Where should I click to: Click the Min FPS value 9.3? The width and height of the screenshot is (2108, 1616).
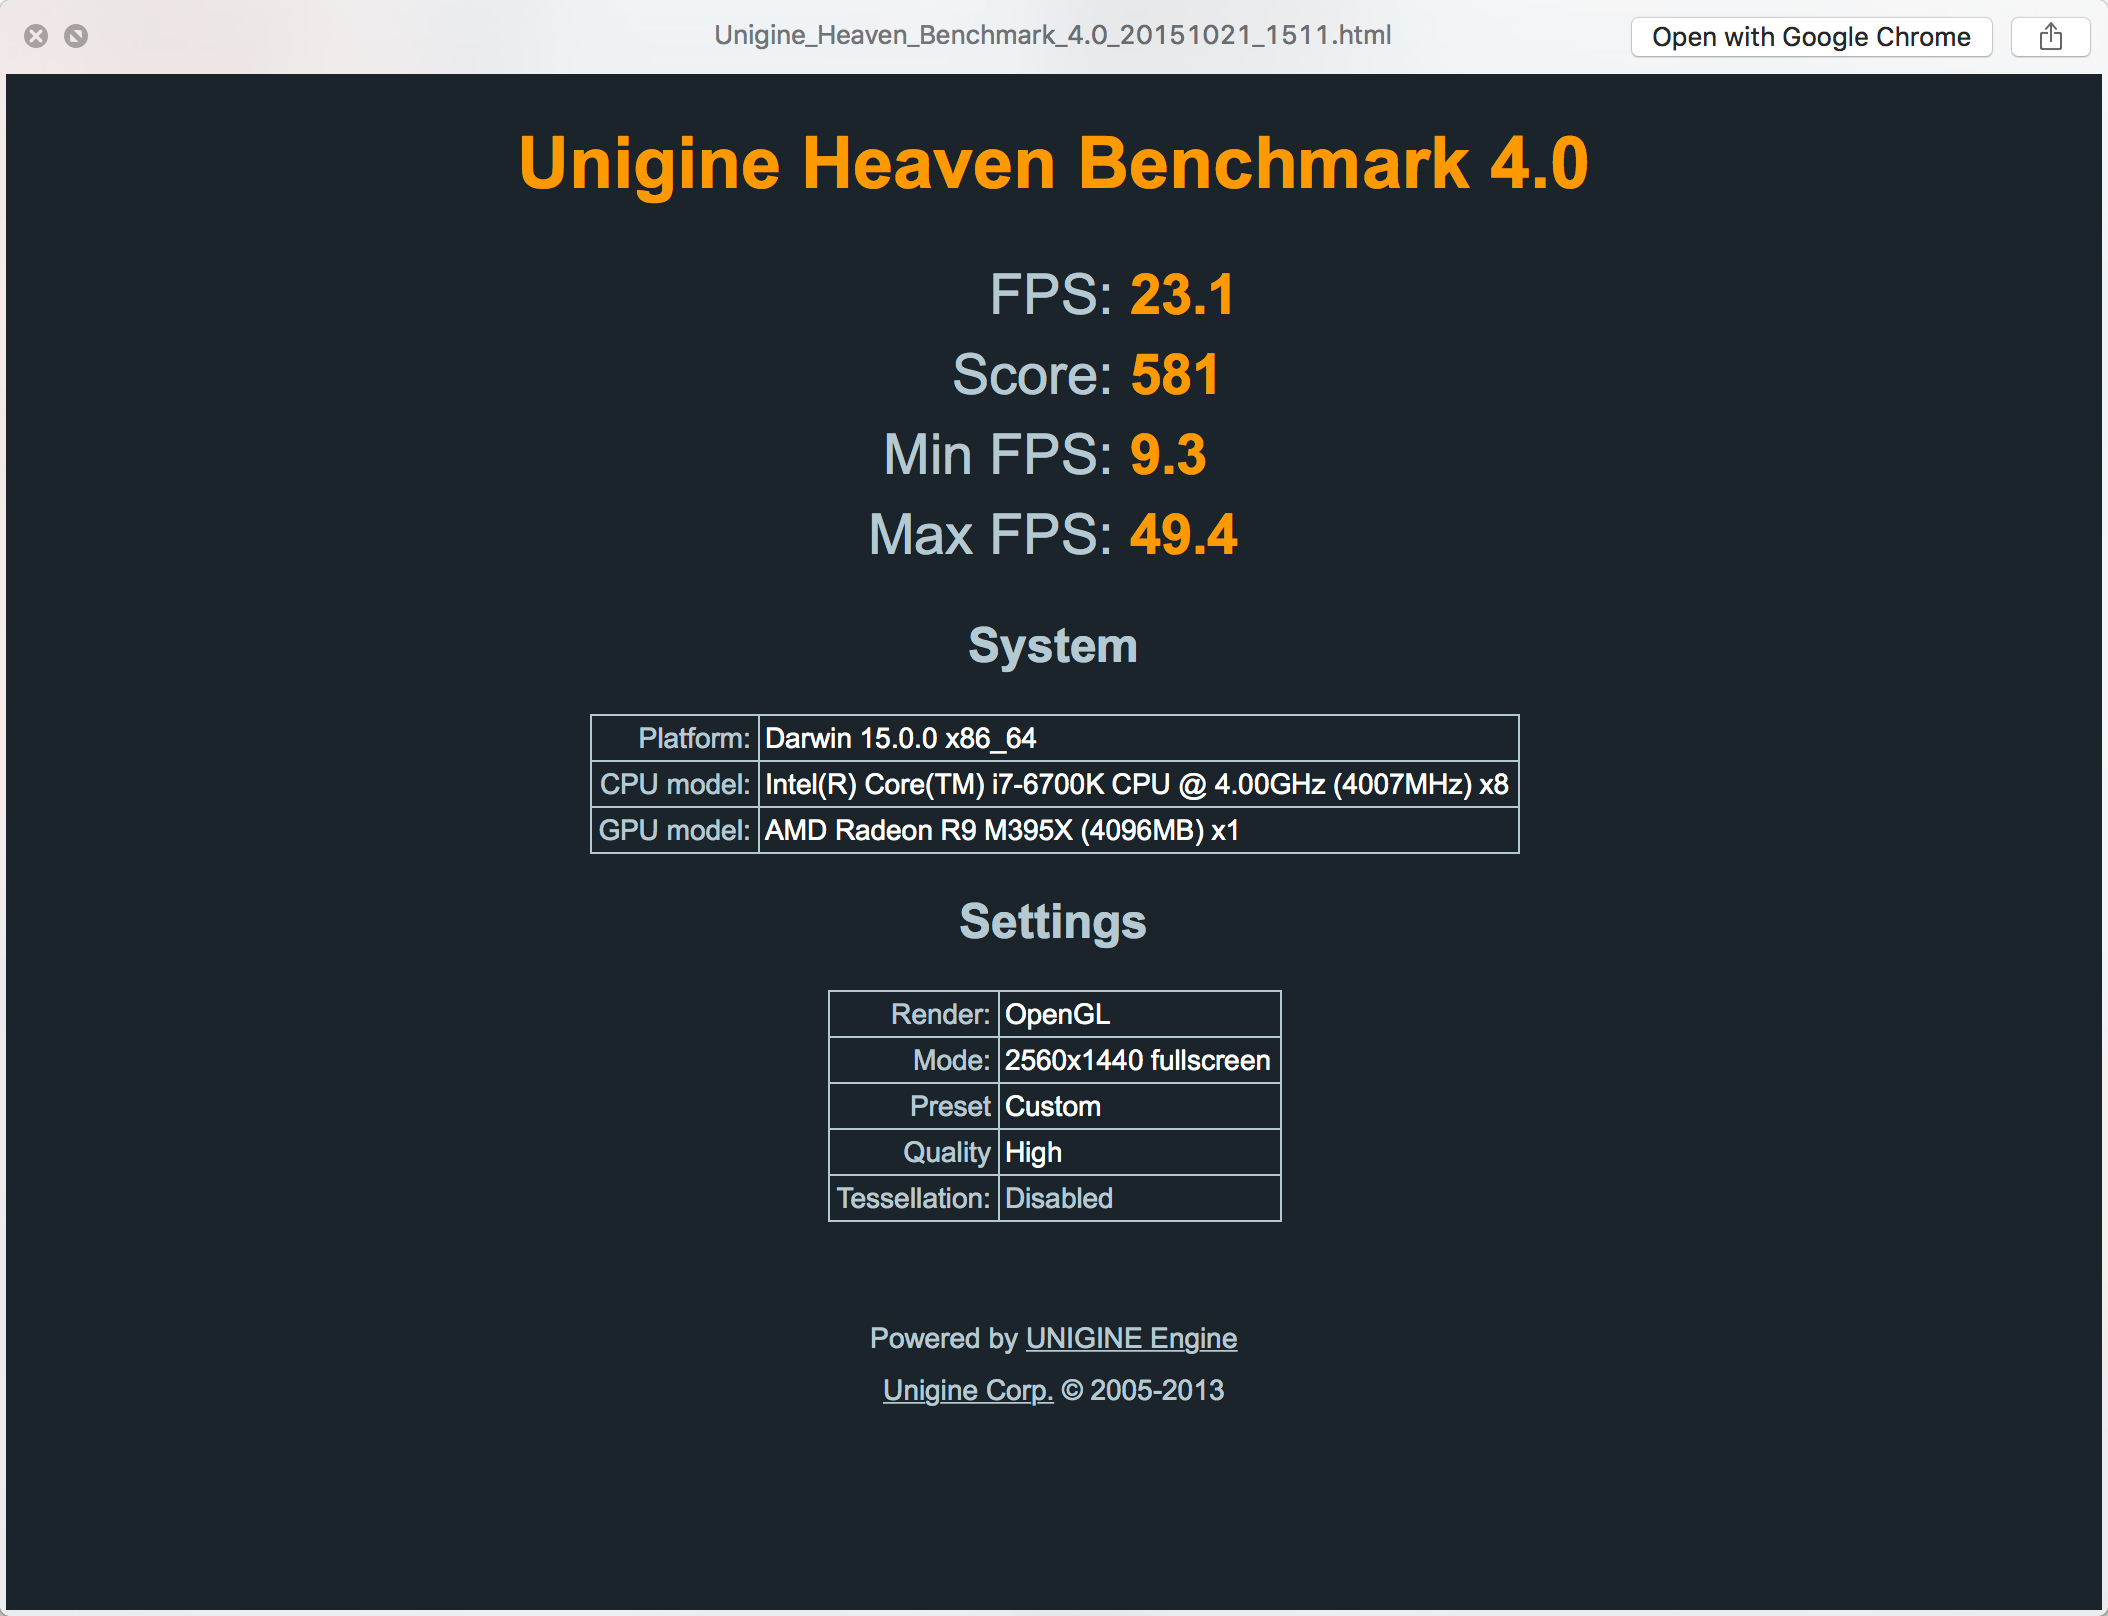pyautogui.click(x=1167, y=455)
